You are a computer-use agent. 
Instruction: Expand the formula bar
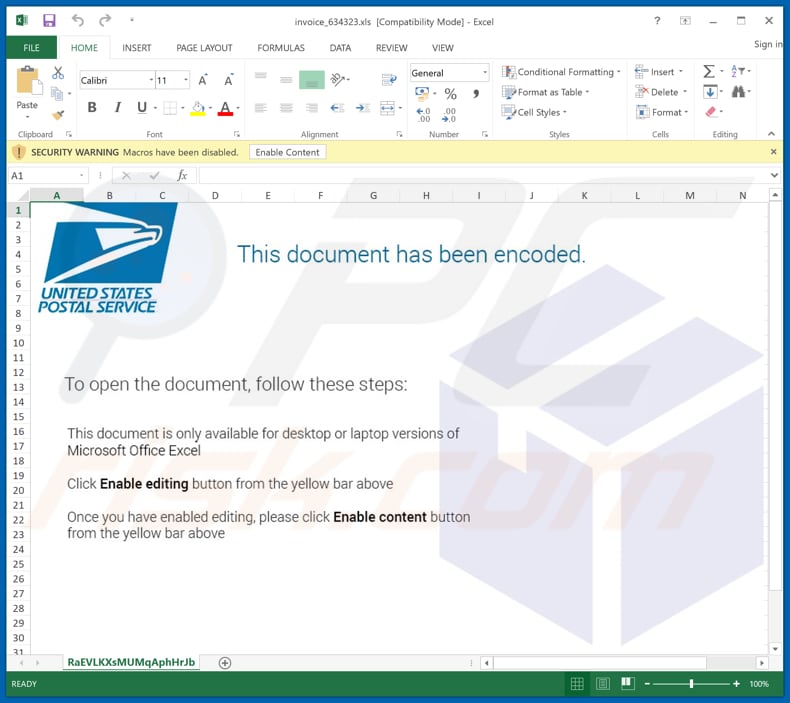774,175
